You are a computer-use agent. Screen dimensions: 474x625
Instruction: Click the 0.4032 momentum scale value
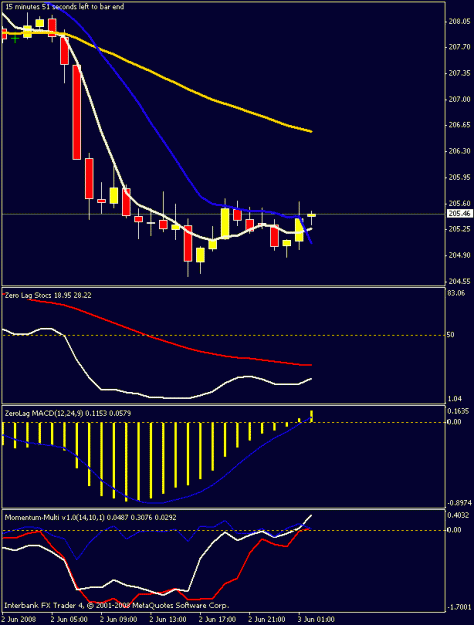tap(458, 515)
